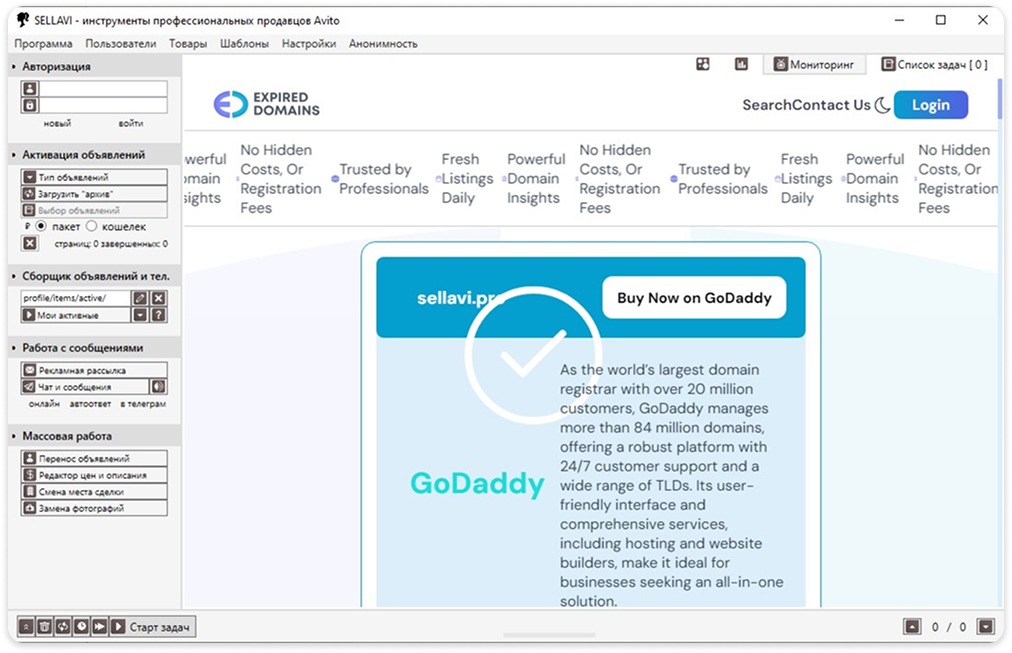
Task: Click the X icon beside страниц counter
Action: tap(29, 243)
